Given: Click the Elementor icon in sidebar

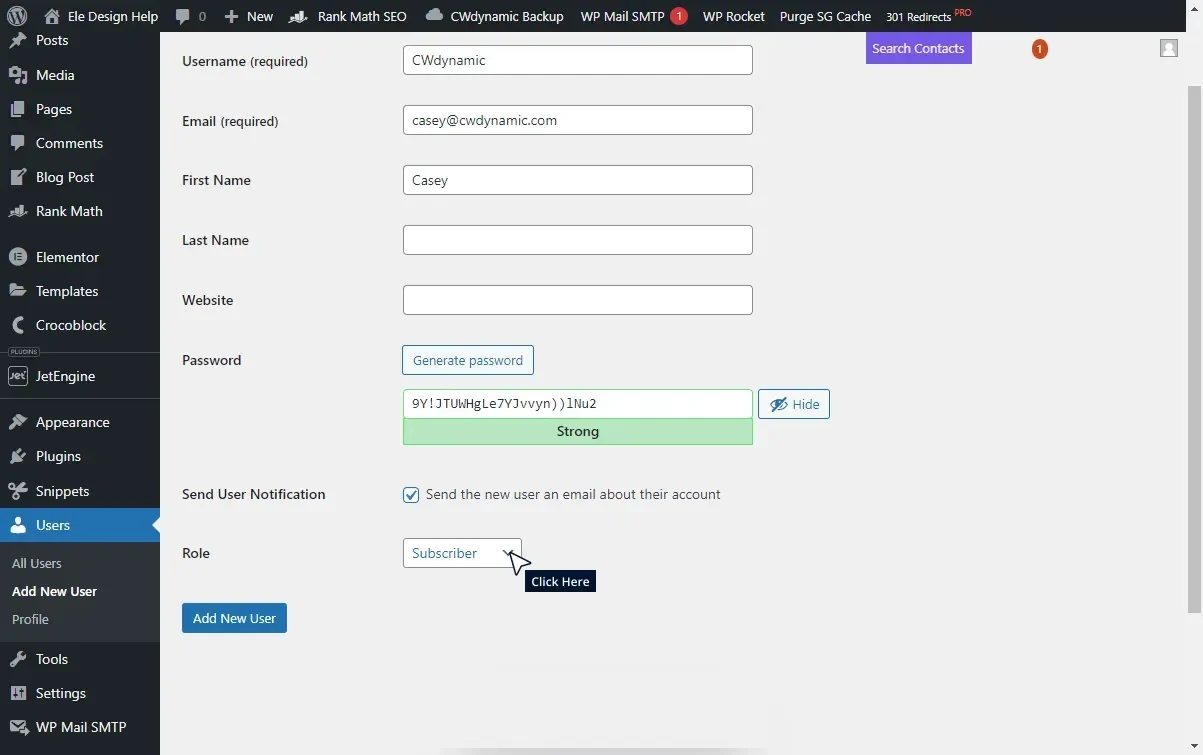Looking at the screenshot, I should click(17, 257).
